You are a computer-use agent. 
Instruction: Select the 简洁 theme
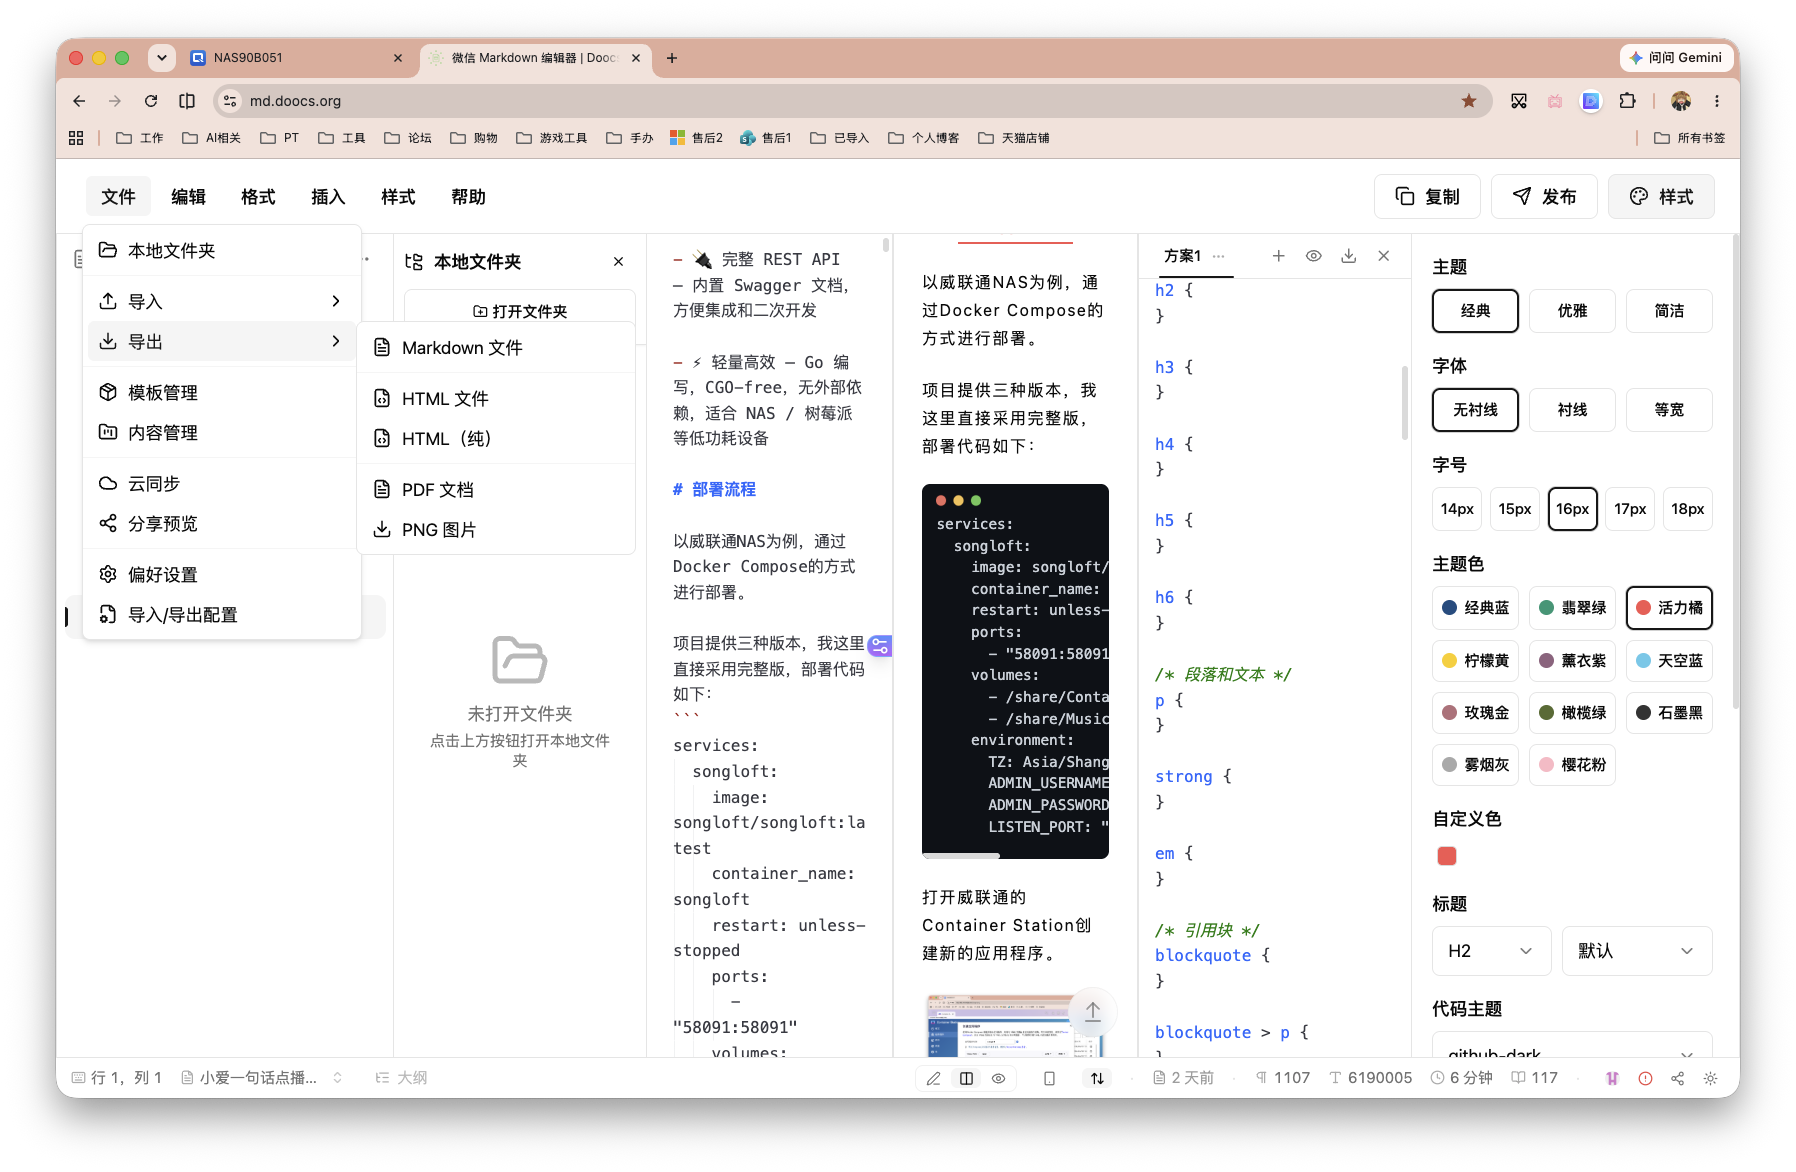[1669, 311]
